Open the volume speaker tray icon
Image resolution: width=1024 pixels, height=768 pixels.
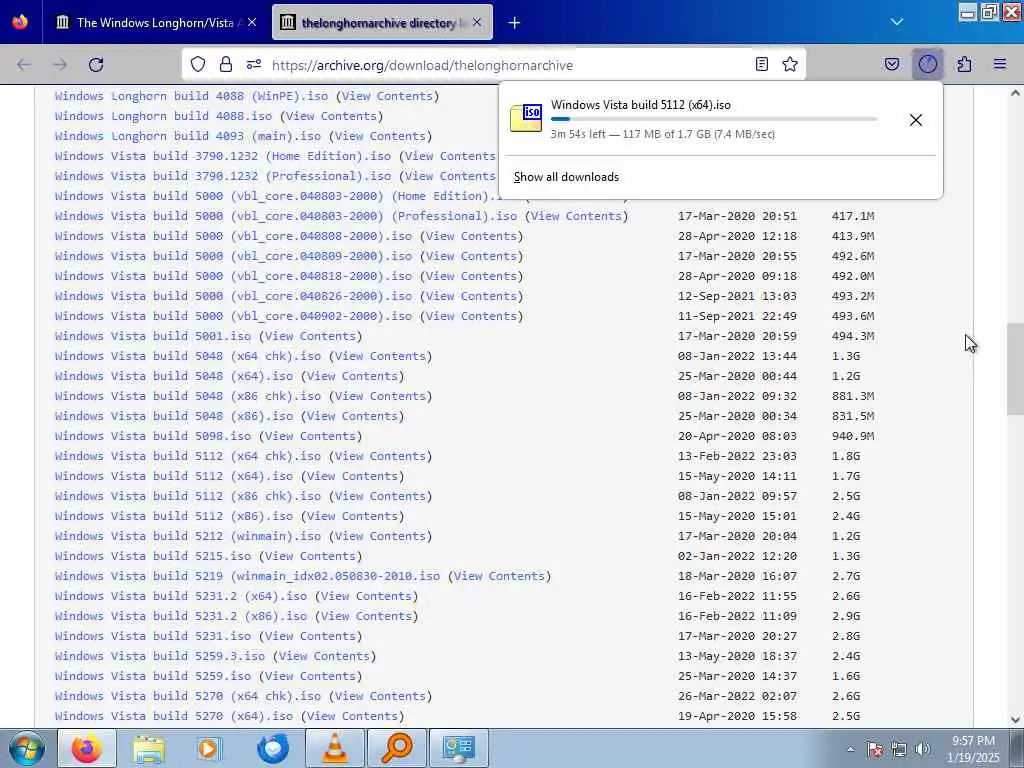(x=923, y=749)
